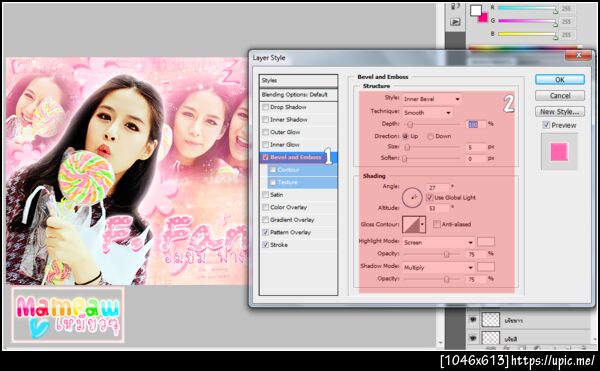Image resolution: width=600 pixels, height=371 pixels.
Task: Click the Soften px field
Action: [x=476, y=159]
